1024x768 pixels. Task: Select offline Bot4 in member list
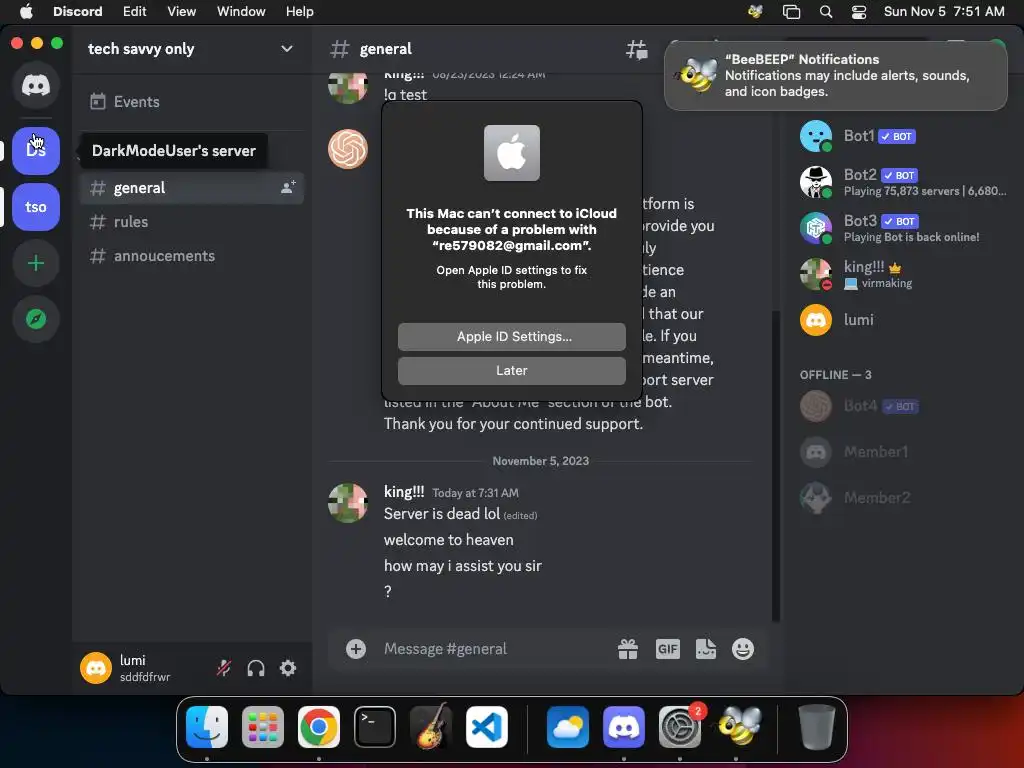coord(903,406)
